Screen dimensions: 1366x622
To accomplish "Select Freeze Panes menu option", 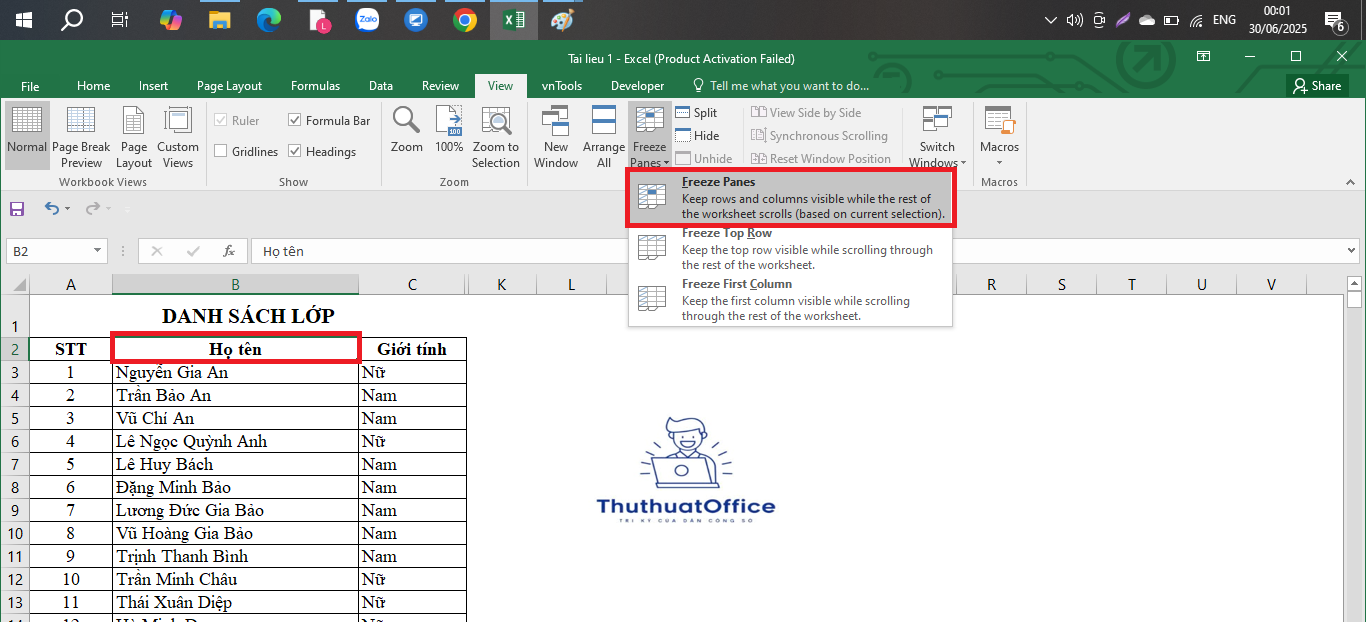I will click(x=791, y=198).
